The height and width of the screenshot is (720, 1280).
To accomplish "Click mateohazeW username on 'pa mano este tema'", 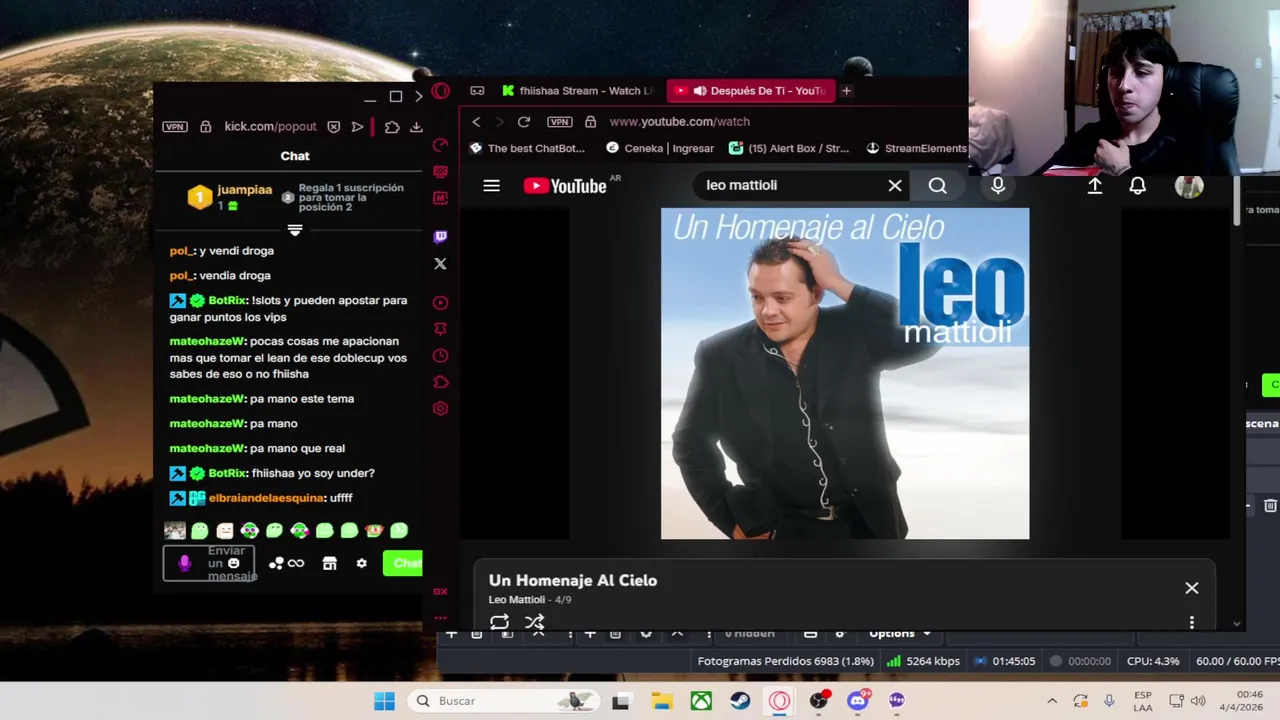I will (207, 399).
